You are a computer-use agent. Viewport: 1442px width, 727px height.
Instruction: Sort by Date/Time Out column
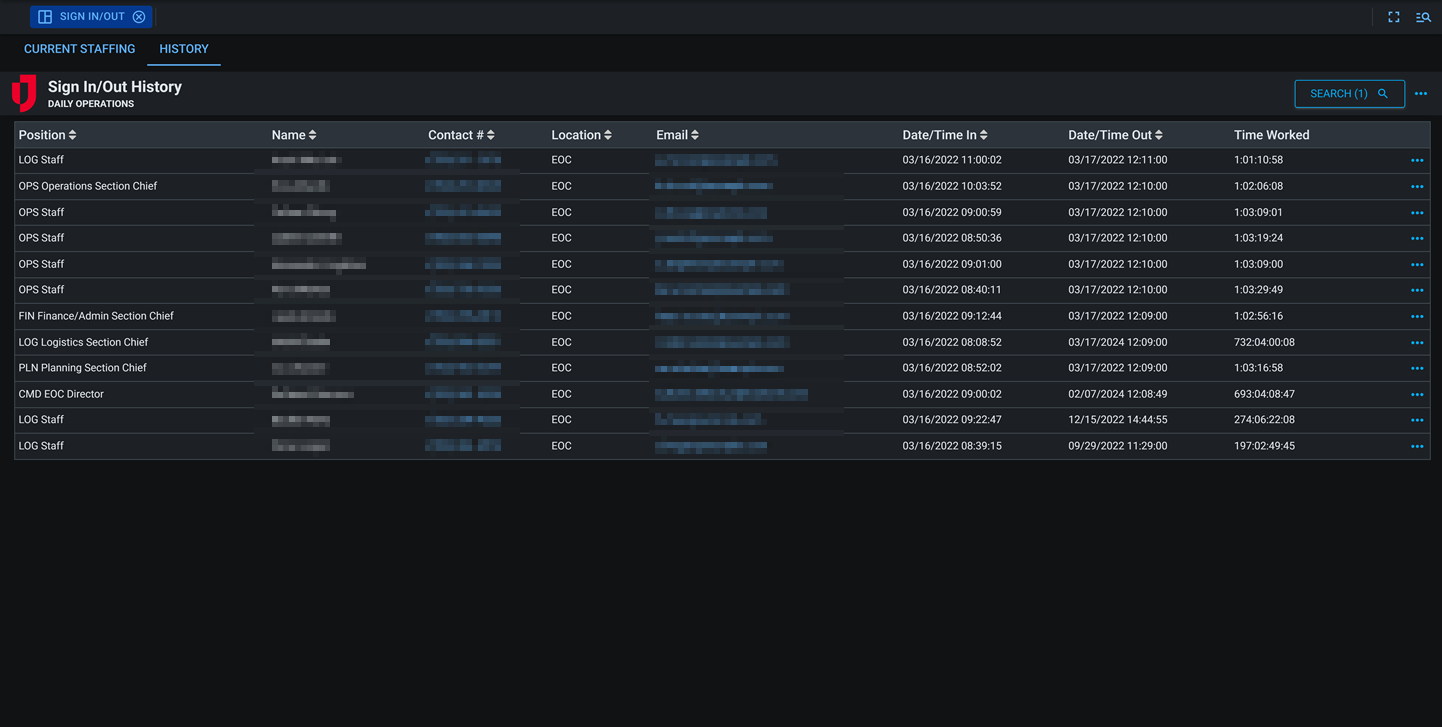coord(1115,135)
